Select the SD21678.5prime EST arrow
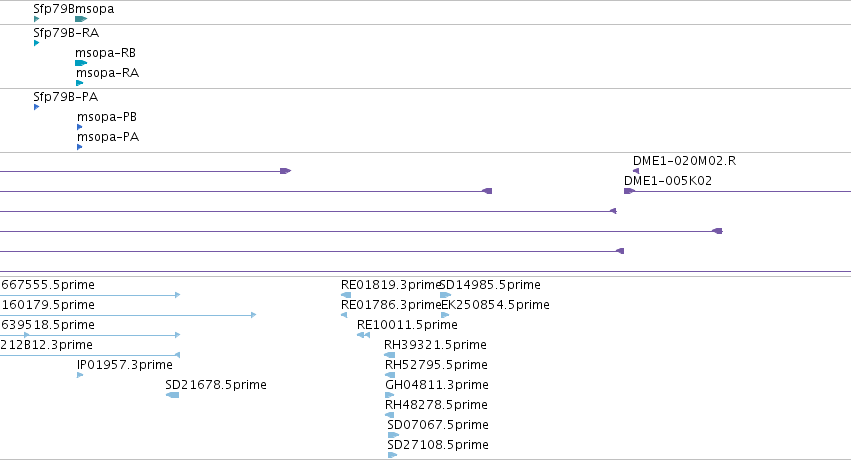Viewport: 851px width, 460px height. click(172, 395)
